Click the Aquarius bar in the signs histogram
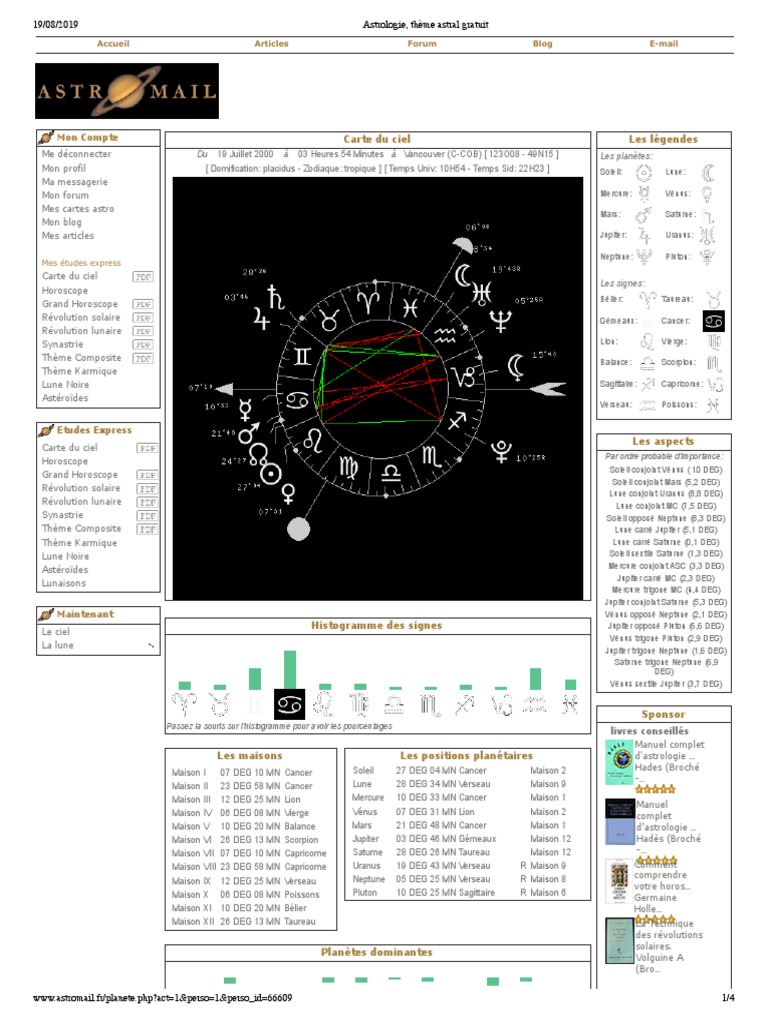This screenshot has width=768, height=1024. 536,679
